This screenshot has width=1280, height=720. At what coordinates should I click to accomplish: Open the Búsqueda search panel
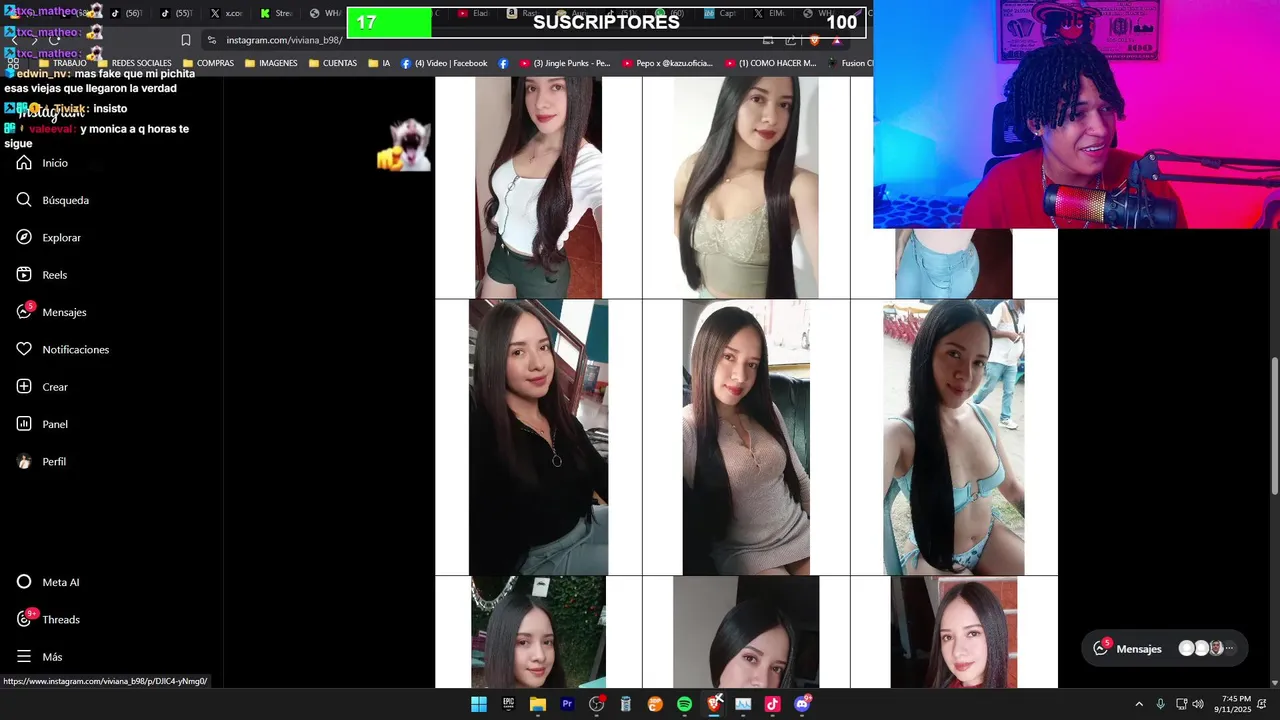coord(53,200)
